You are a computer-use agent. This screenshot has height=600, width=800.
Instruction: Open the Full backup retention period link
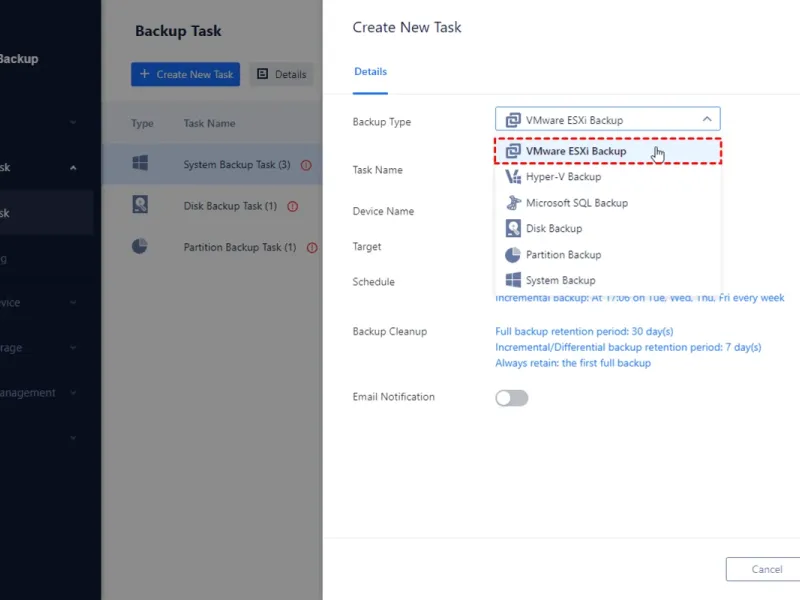pyautogui.click(x=584, y=332)
